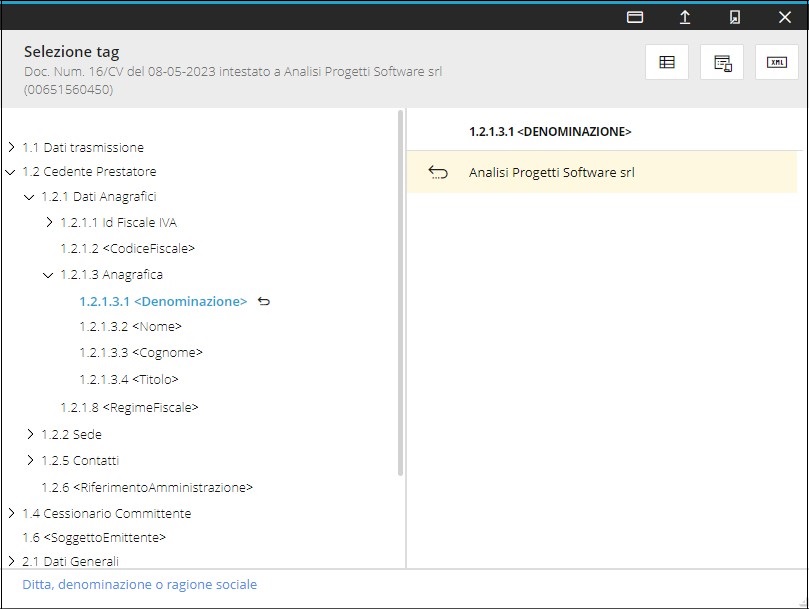Viewport: 809px width, 609px height.
Task: Collapse the 1.2.1.3 Anagrafica node
Action: pos(48,274)
